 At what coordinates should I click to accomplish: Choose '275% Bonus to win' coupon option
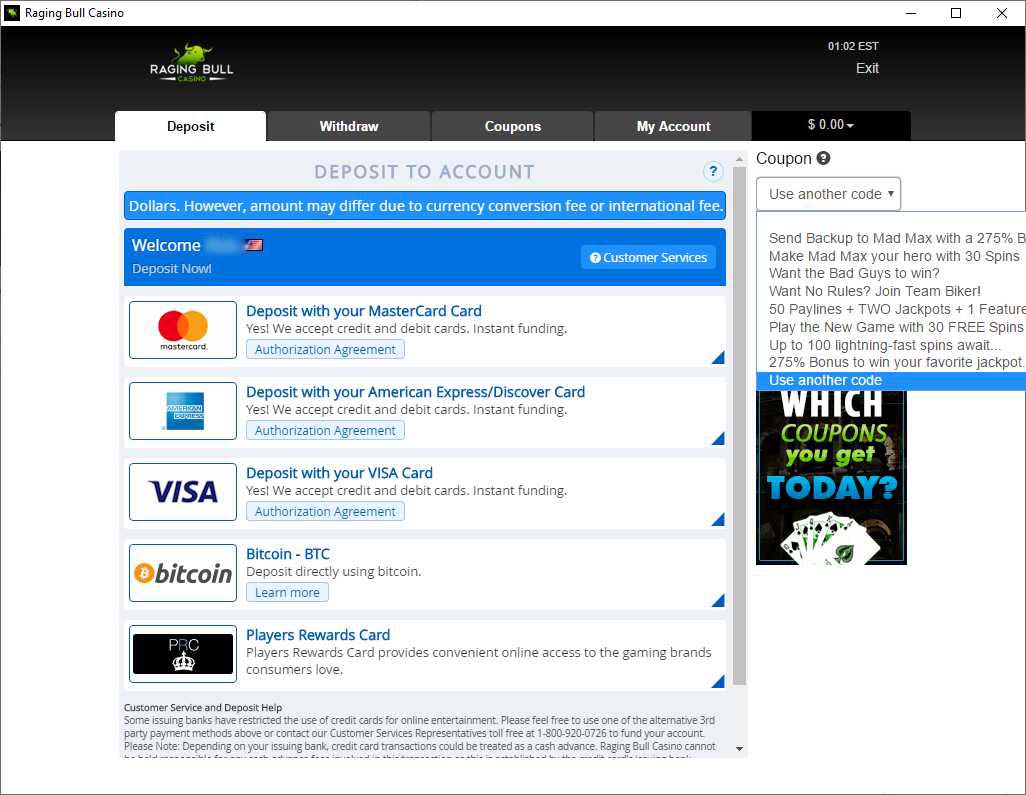(891, 362)
